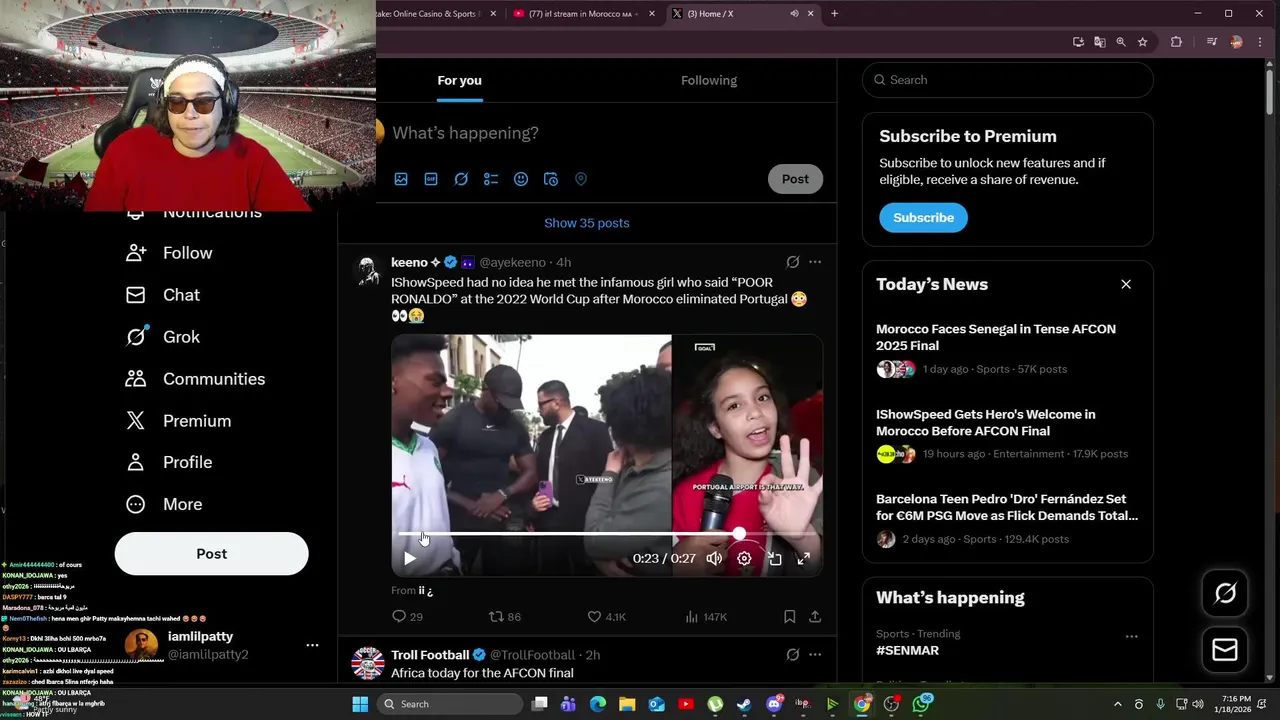Click Grok icon on Troll Football post
Viewport: 1280px width, 720px height.
tap(793, 655)
